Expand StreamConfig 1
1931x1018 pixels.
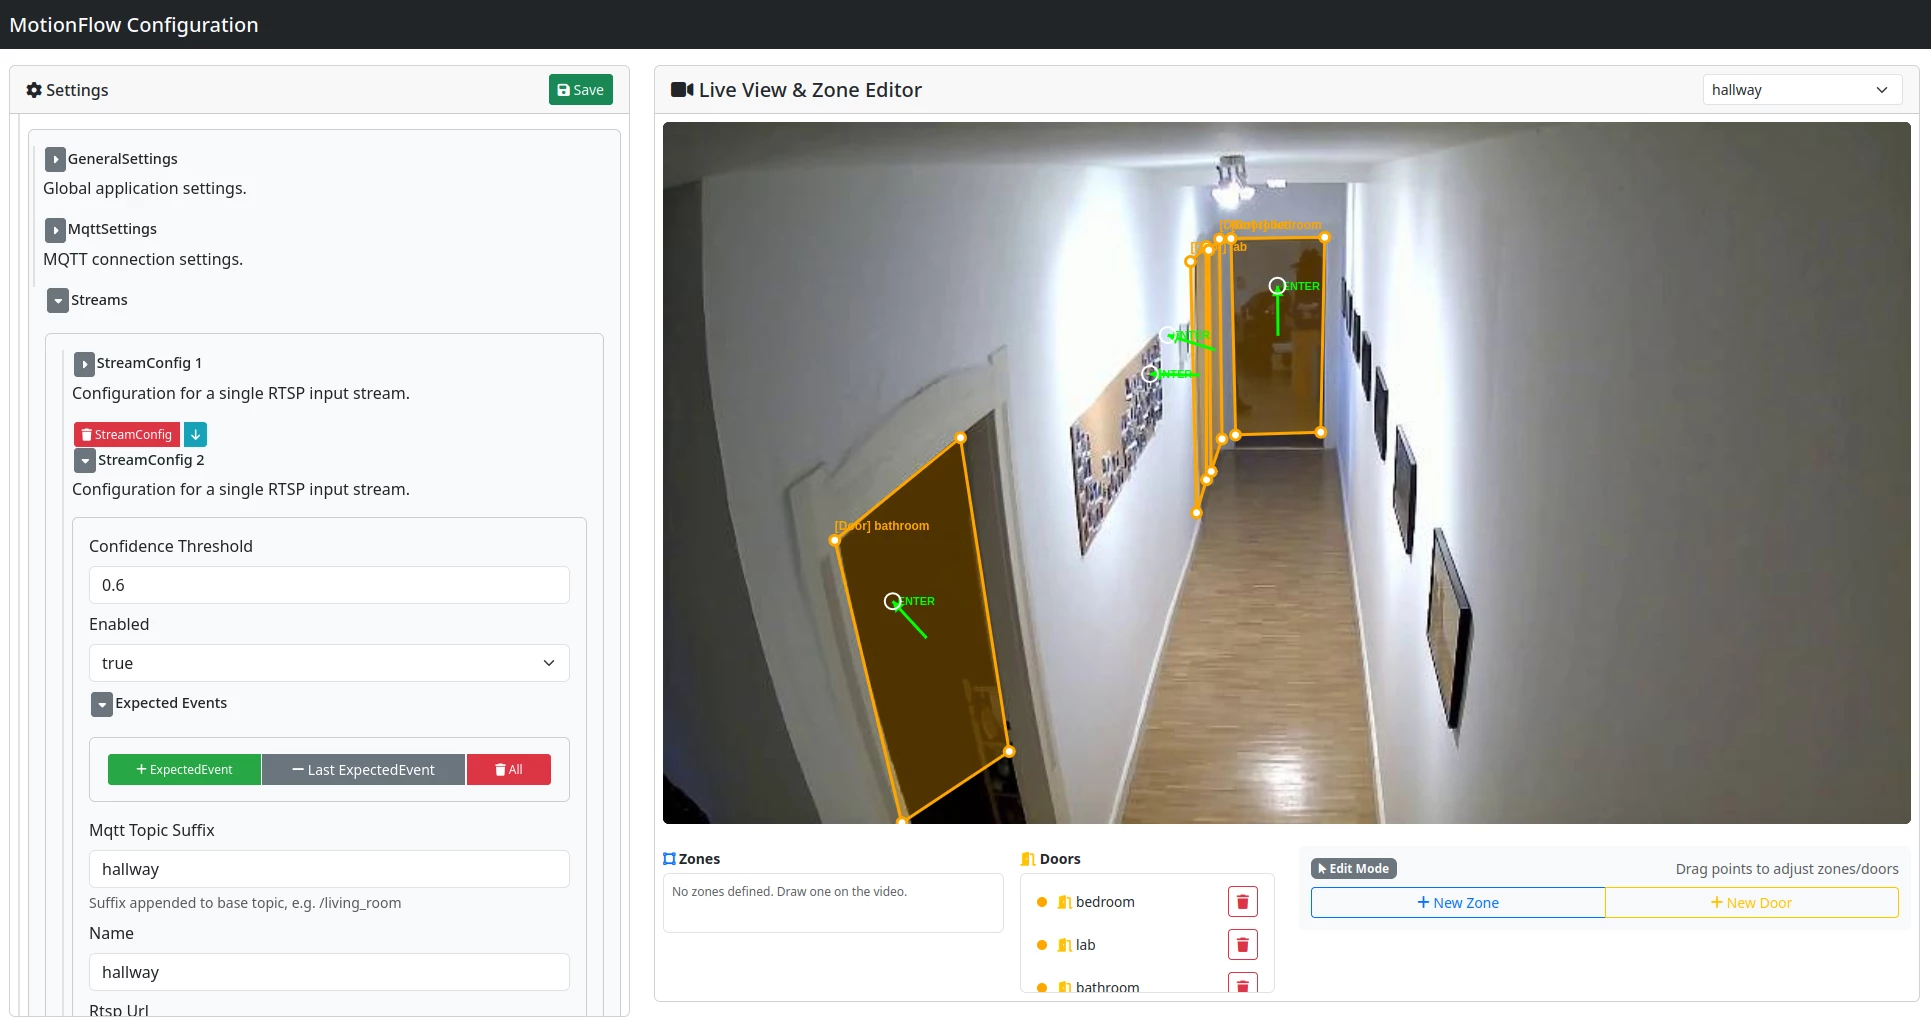point(85,364)
